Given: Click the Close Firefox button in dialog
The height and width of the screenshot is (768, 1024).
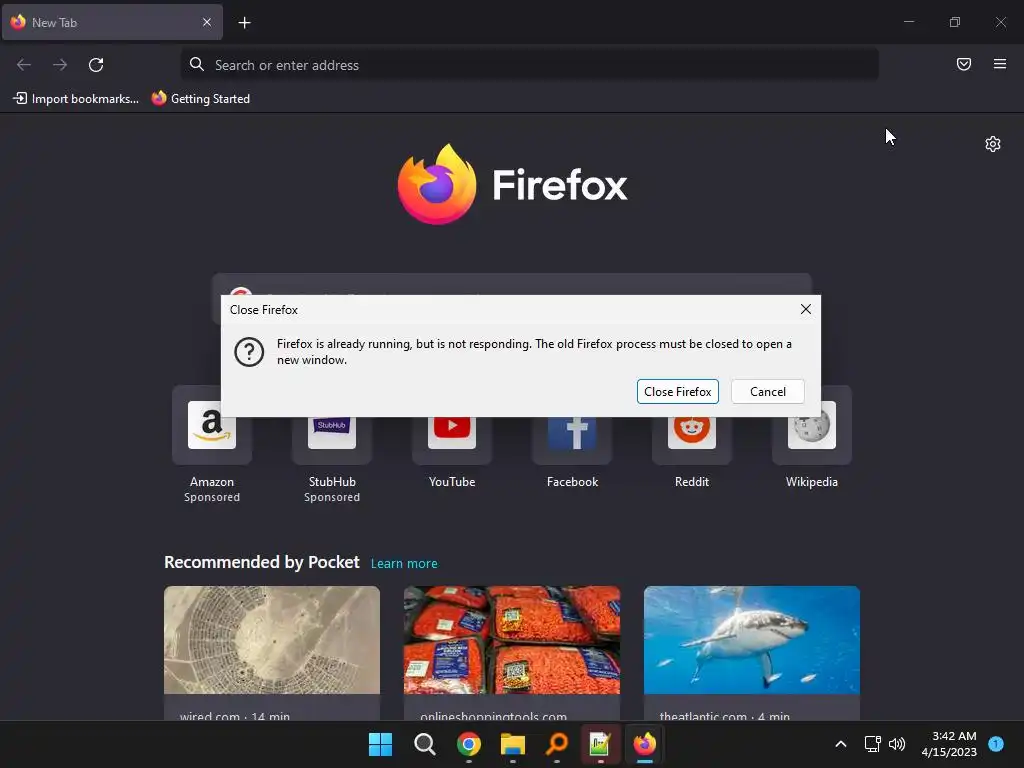Looking at the screenshot, I should [677, 391].
